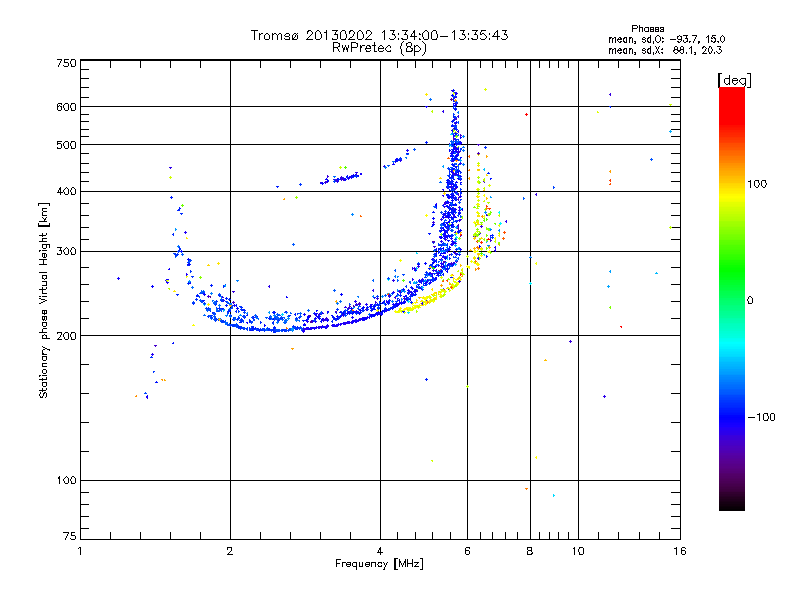Click the green zero region of the color bar
The height and width of the screenshot is (600, 800).
732,298
